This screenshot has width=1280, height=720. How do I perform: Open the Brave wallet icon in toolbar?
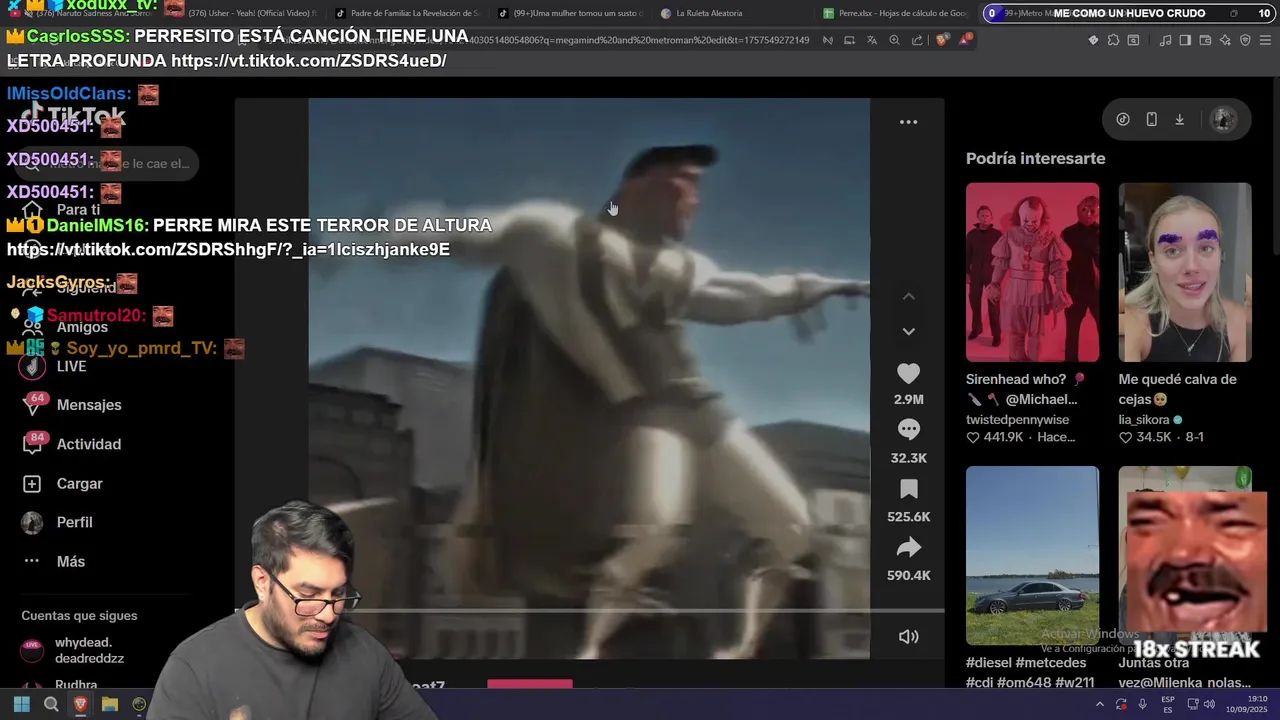(1205, 40)
